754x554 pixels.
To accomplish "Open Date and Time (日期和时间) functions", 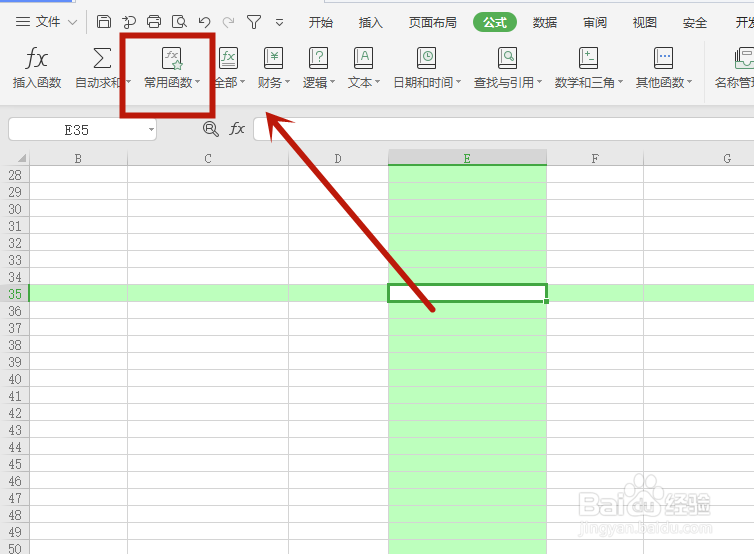I will (427, 68).
